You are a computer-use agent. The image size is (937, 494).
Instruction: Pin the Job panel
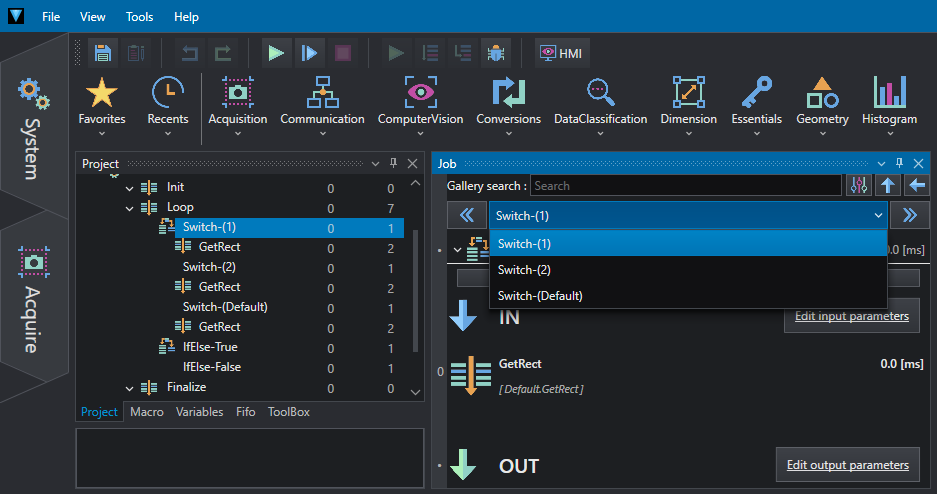pos(899,163)
